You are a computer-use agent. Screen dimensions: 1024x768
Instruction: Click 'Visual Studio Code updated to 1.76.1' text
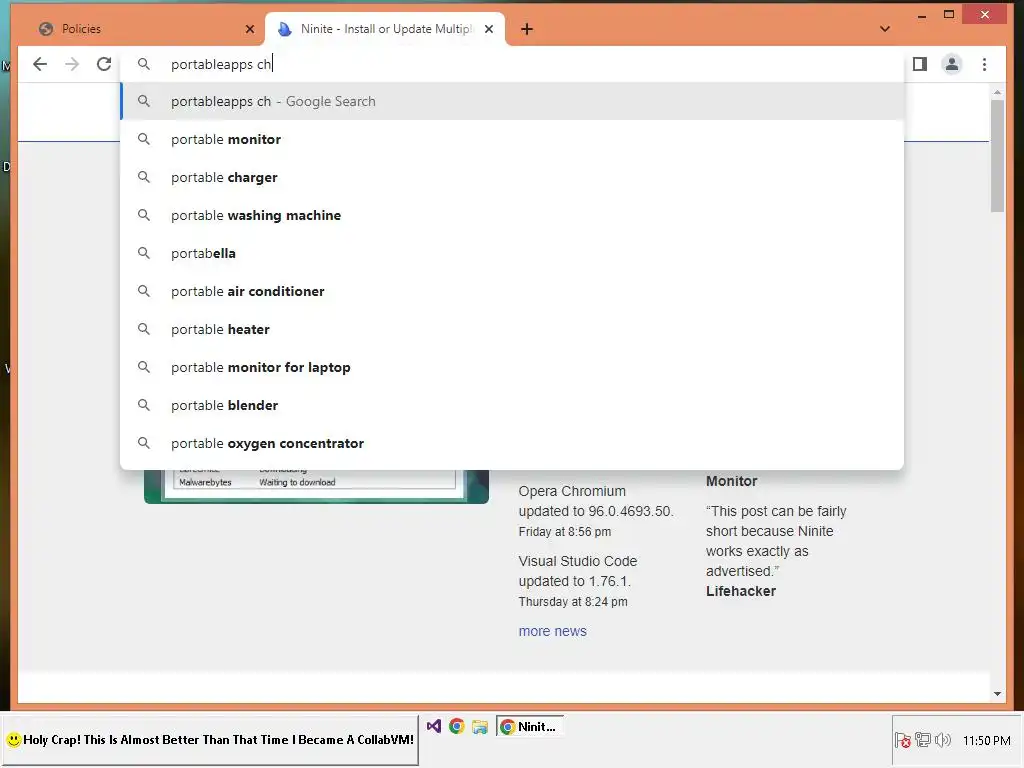tap(577, 571)
